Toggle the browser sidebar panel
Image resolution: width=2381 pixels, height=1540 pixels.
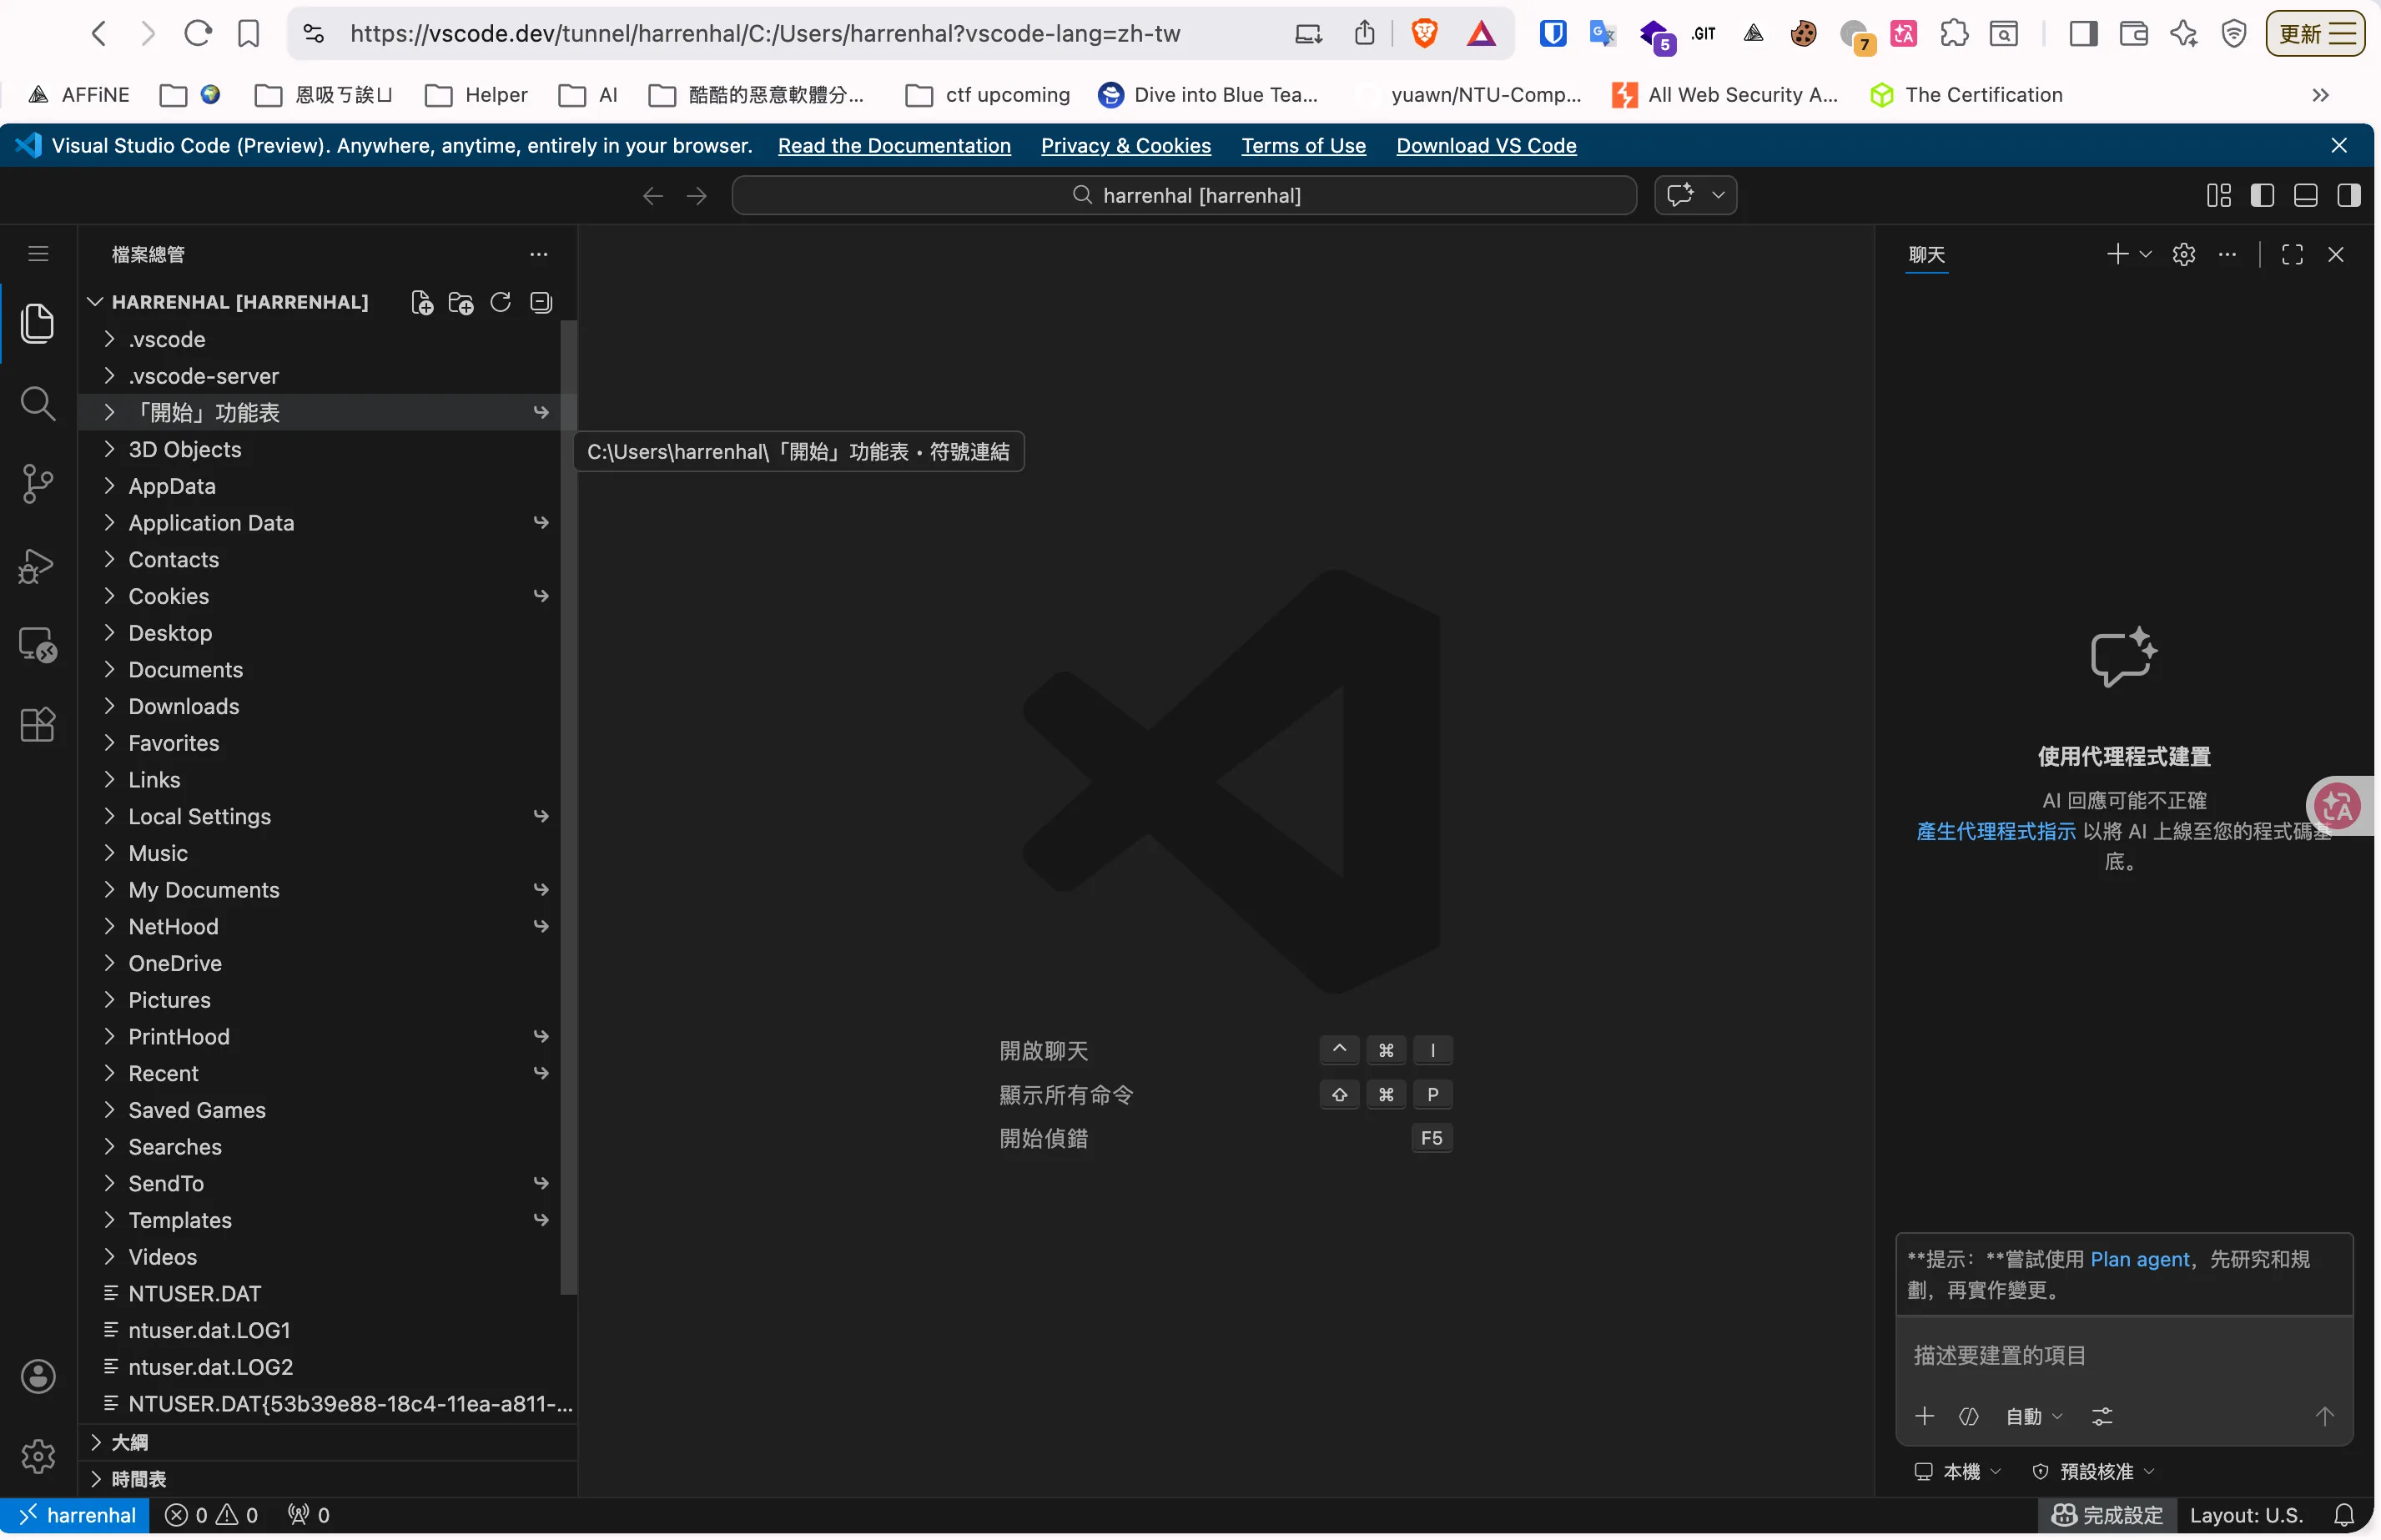coord(2083,34)
